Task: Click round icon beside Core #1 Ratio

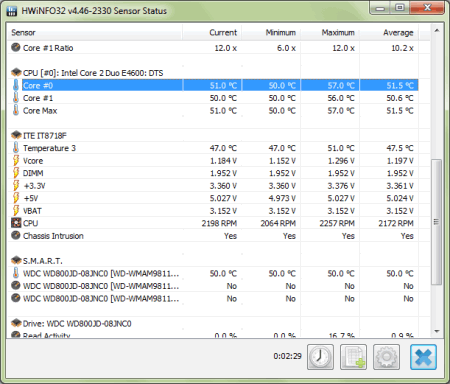Action: 16,47
